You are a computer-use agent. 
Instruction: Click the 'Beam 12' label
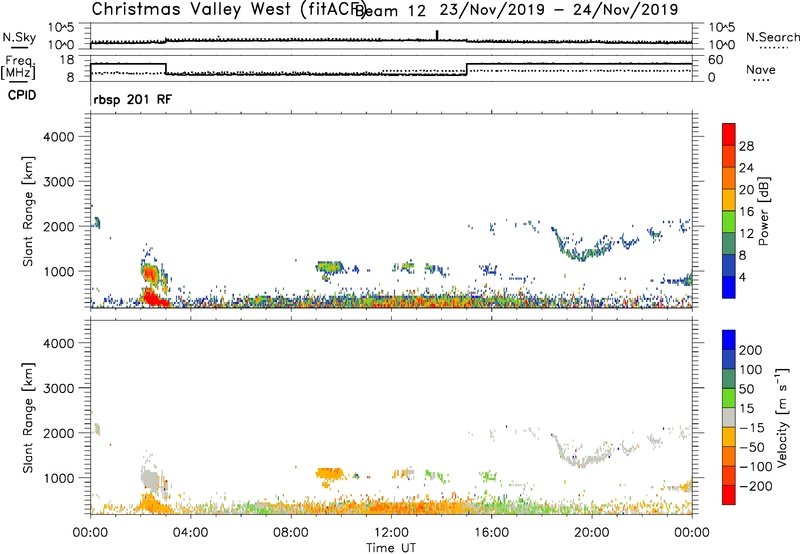(x=391, y=11)
